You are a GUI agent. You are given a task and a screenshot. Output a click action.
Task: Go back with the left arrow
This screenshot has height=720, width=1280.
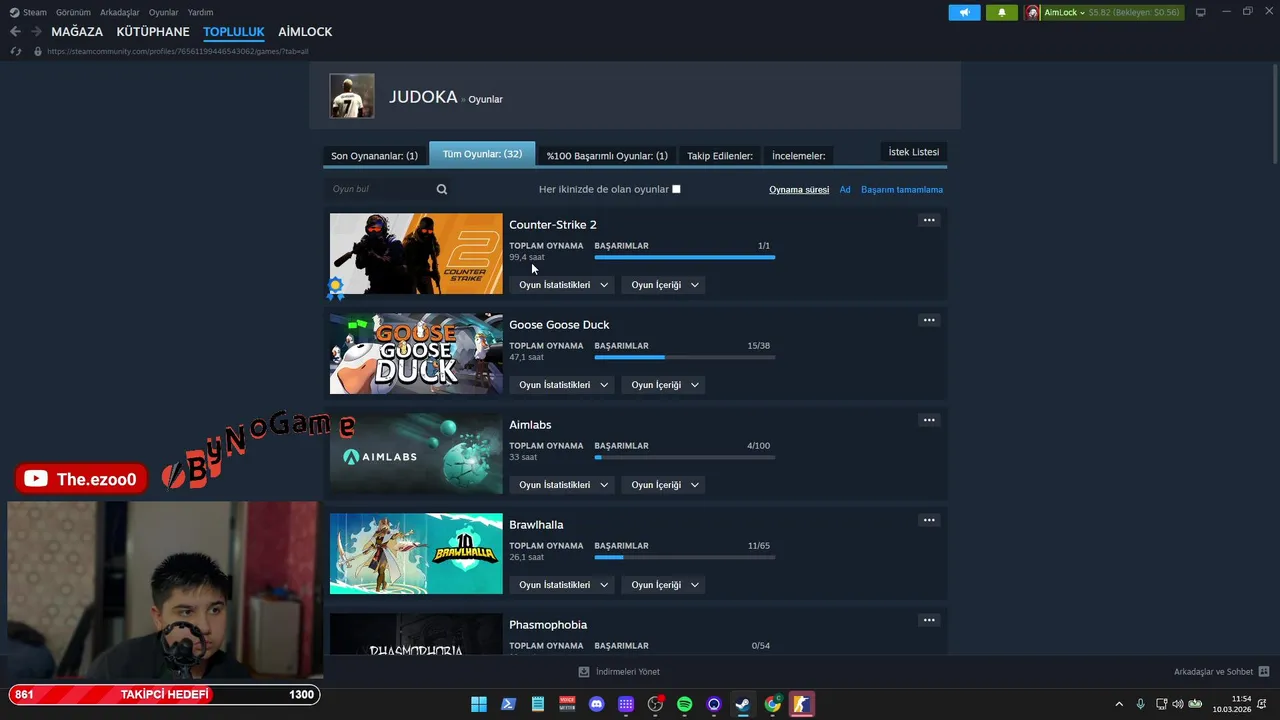(15, 32)
